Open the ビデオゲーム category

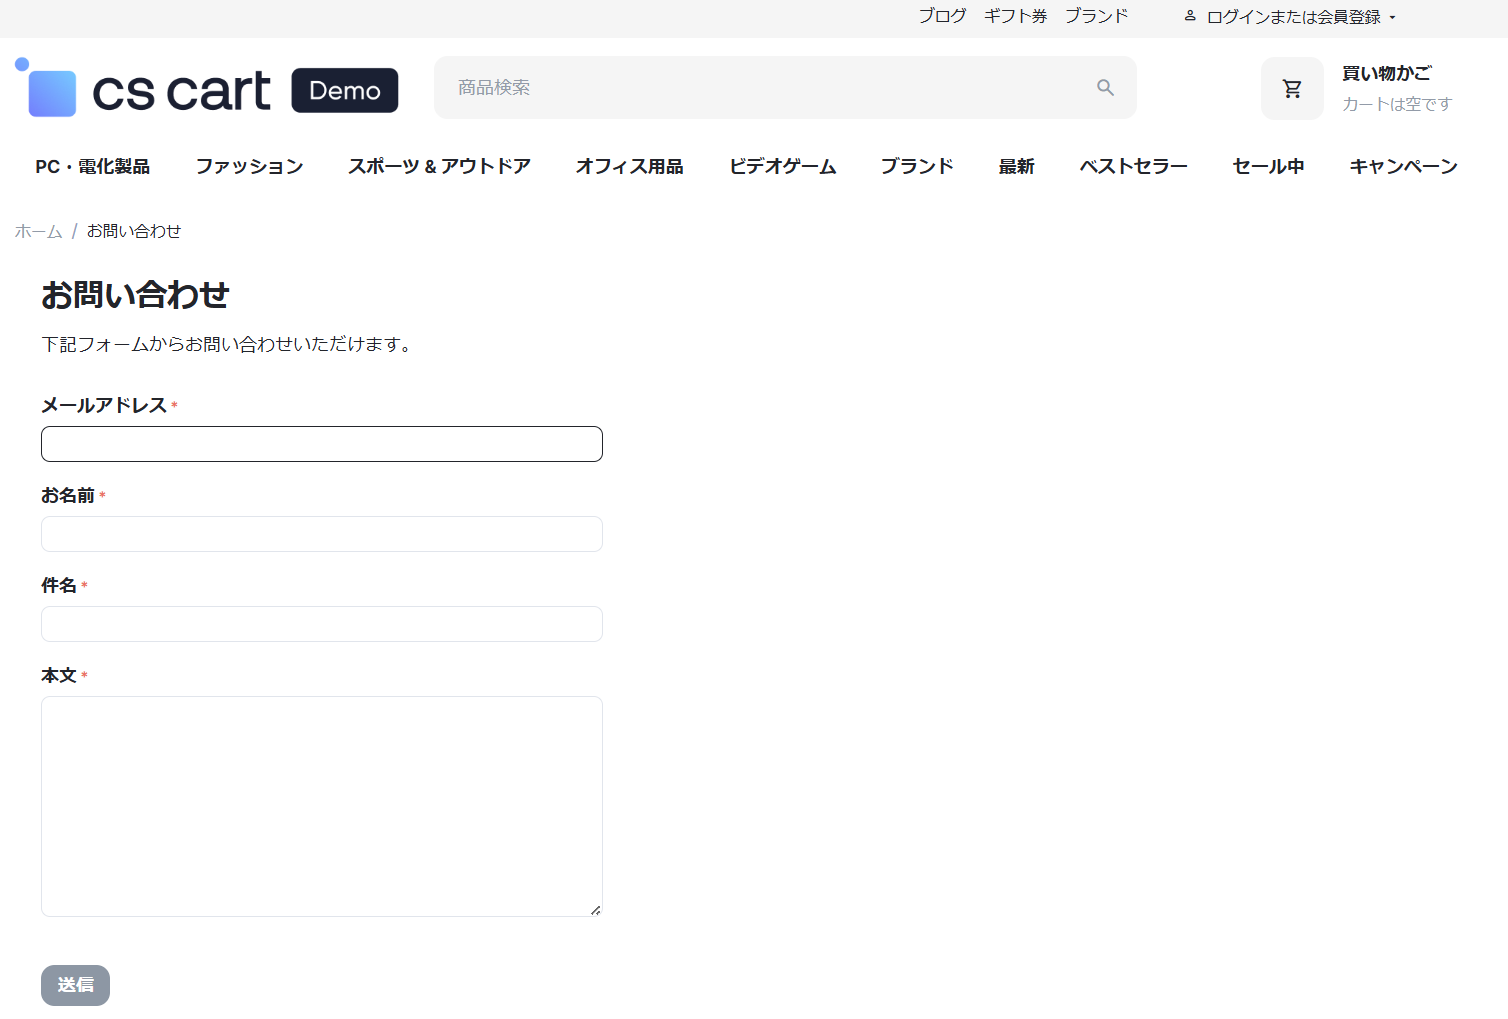pos(782,166)
